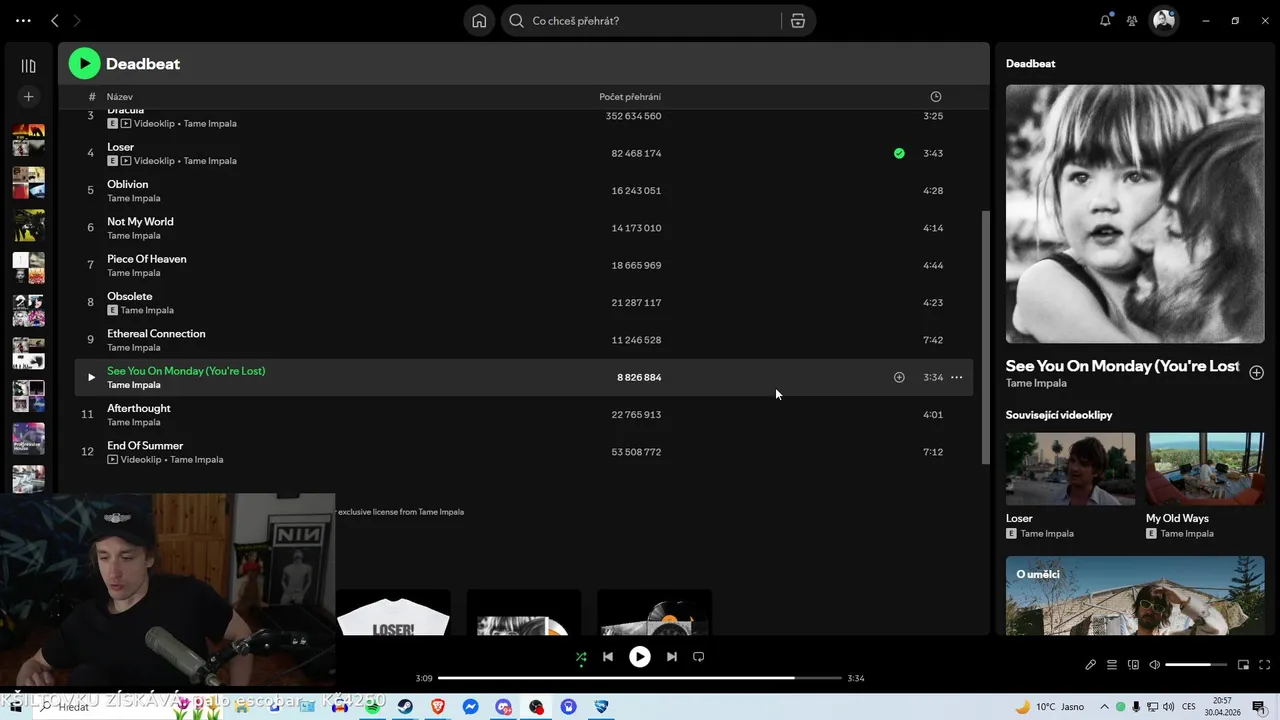Open the Friend Activity icon

1132,20
